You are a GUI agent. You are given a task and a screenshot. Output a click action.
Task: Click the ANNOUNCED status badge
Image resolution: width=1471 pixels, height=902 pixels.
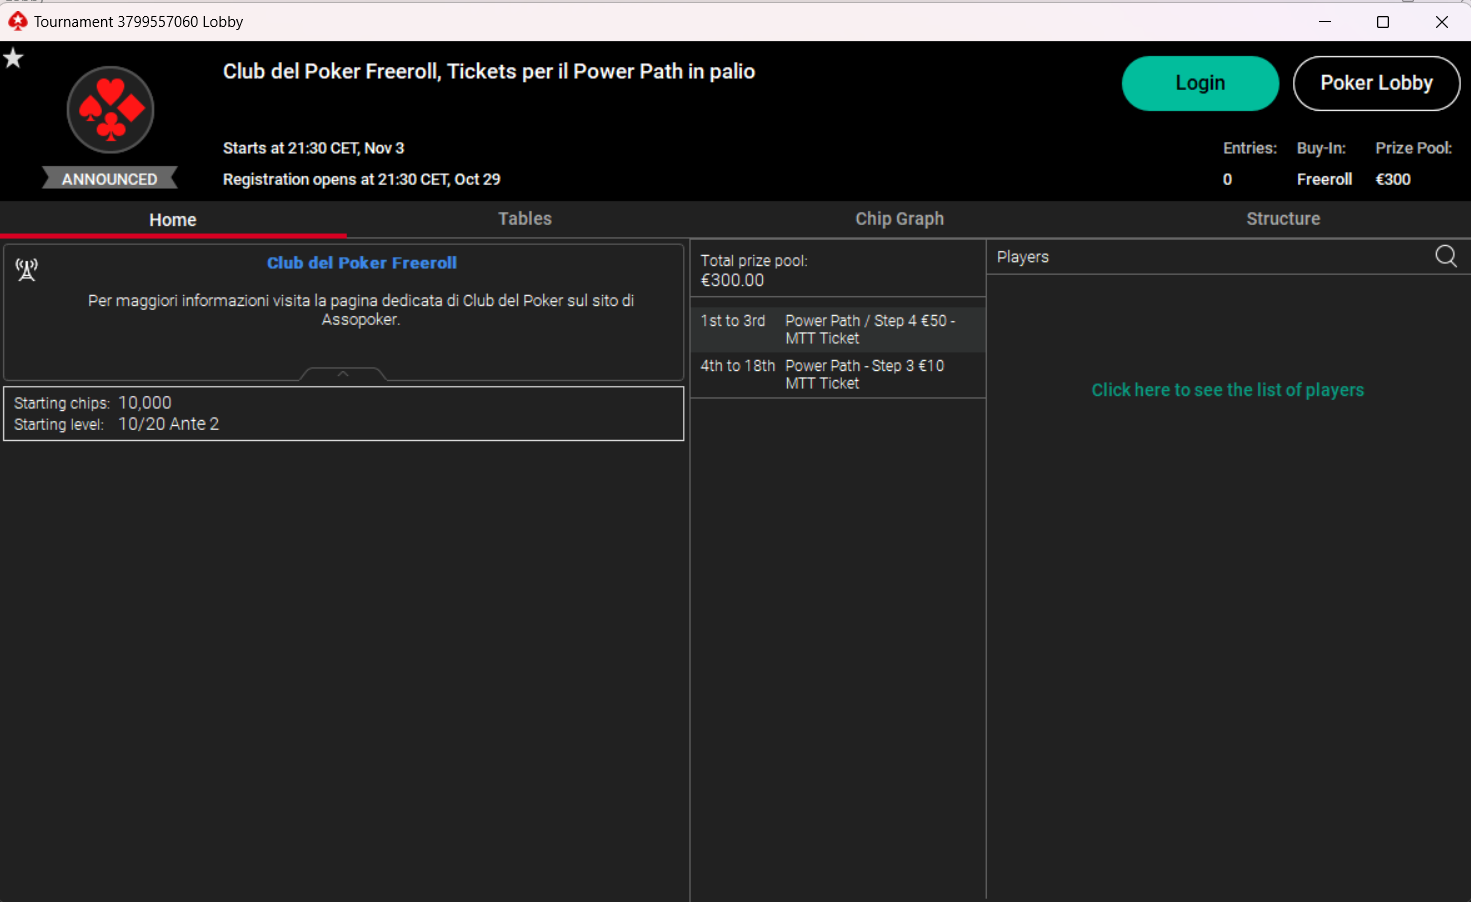110,179
